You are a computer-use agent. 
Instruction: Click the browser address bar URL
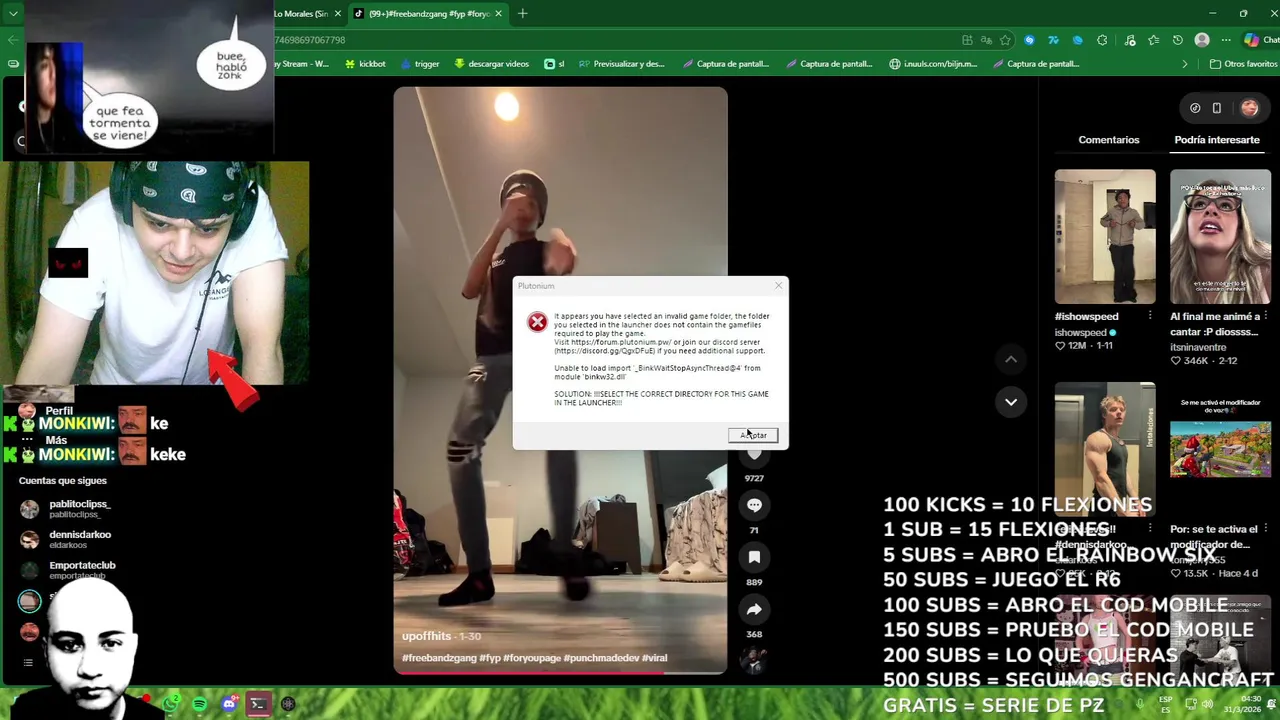click(311, 40)
